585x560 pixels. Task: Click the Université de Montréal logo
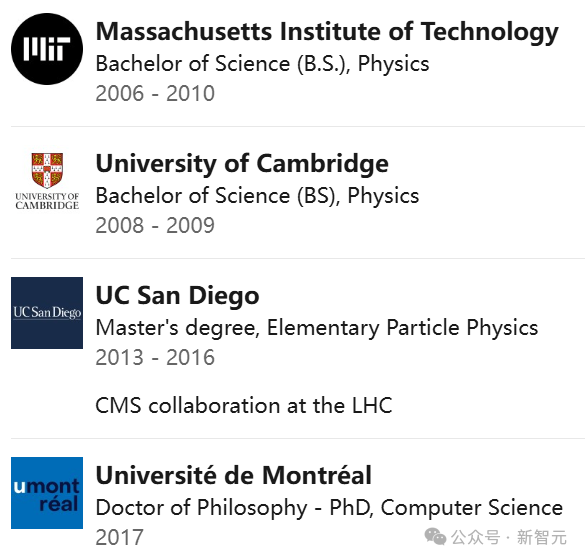[x=47, y=492]
